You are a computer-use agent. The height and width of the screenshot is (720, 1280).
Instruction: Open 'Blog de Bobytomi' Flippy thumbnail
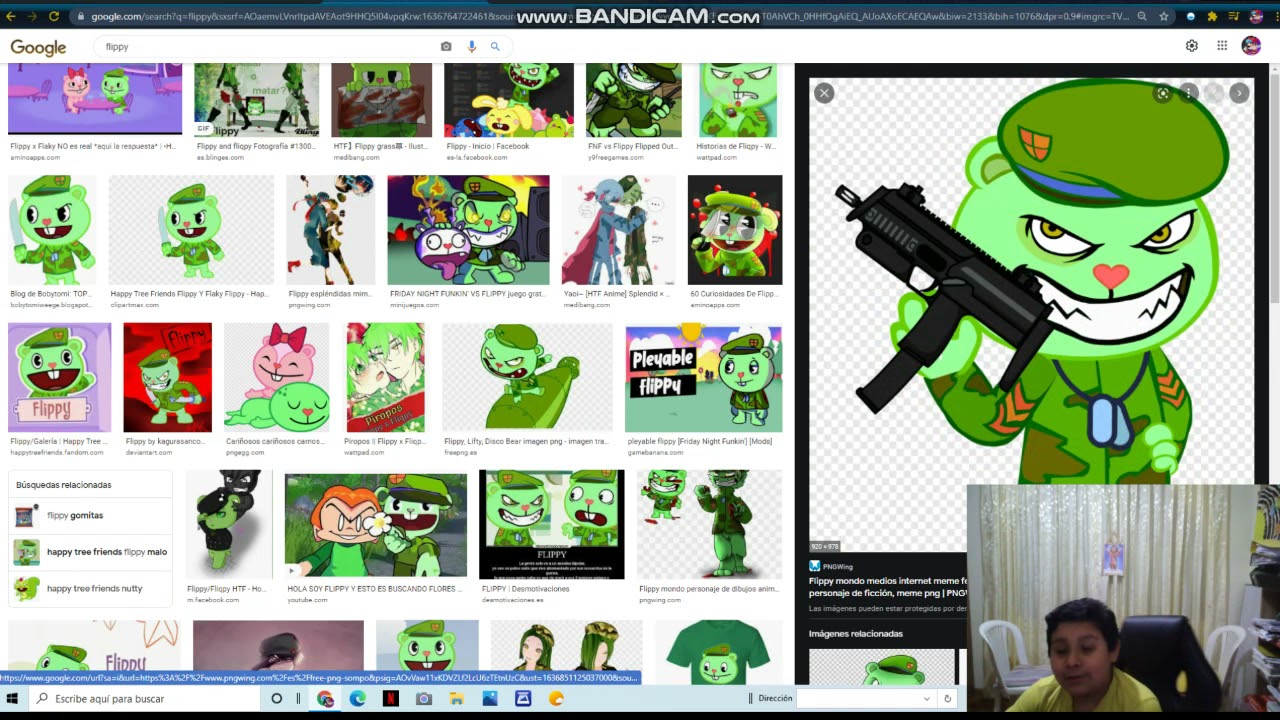[52, 230]
